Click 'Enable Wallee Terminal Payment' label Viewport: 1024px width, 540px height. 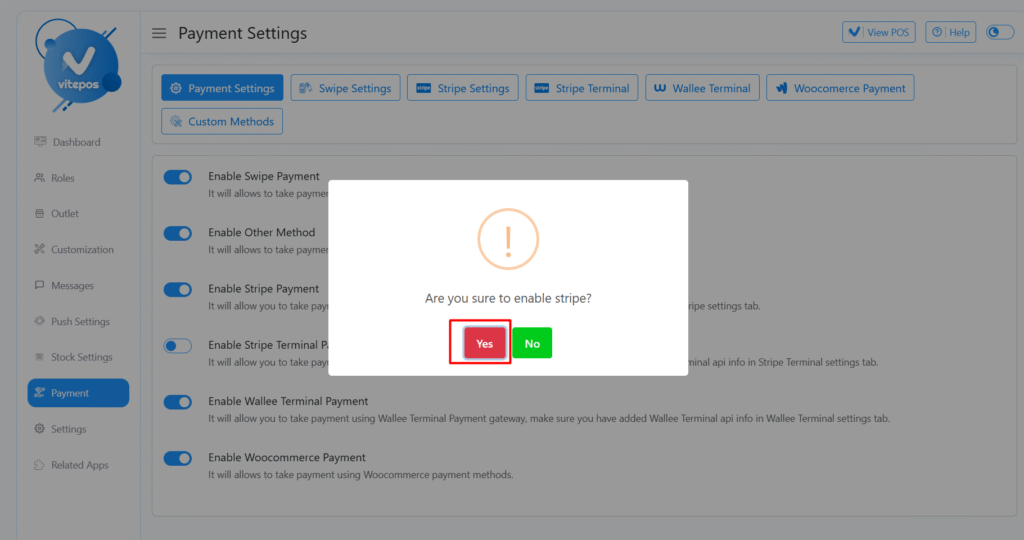pyautogui.click(x=288, y=402)
